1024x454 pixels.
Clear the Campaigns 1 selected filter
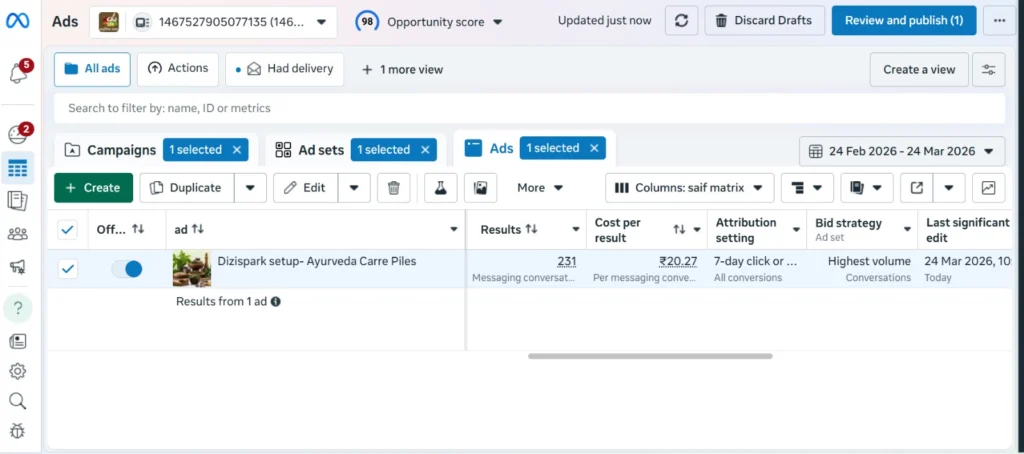(236, 150)
